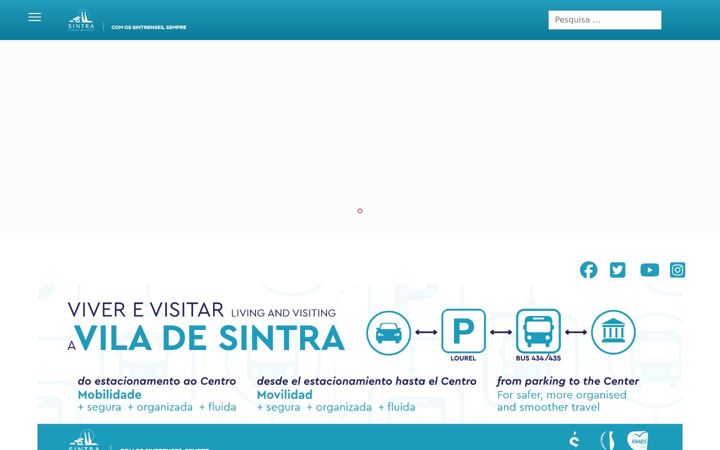Open the Twitter social page
Screen dimensions: 720x450
tap(618, 270)
